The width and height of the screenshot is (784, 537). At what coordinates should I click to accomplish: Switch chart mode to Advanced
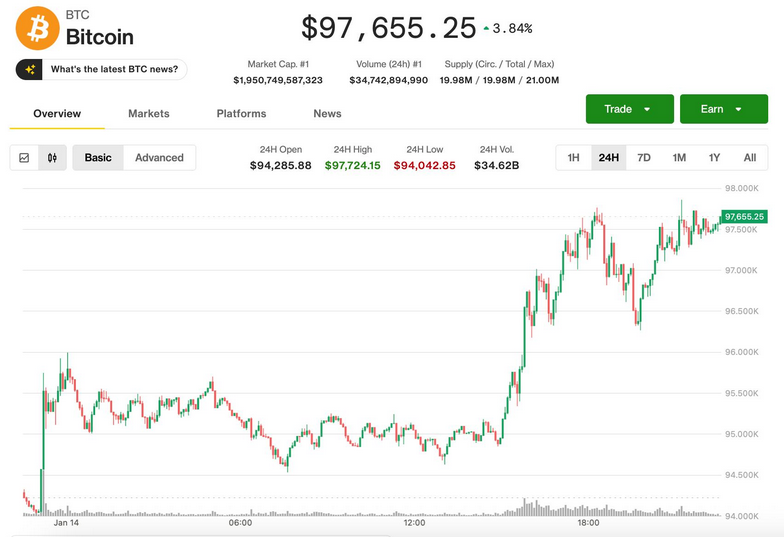coord(159,157)
